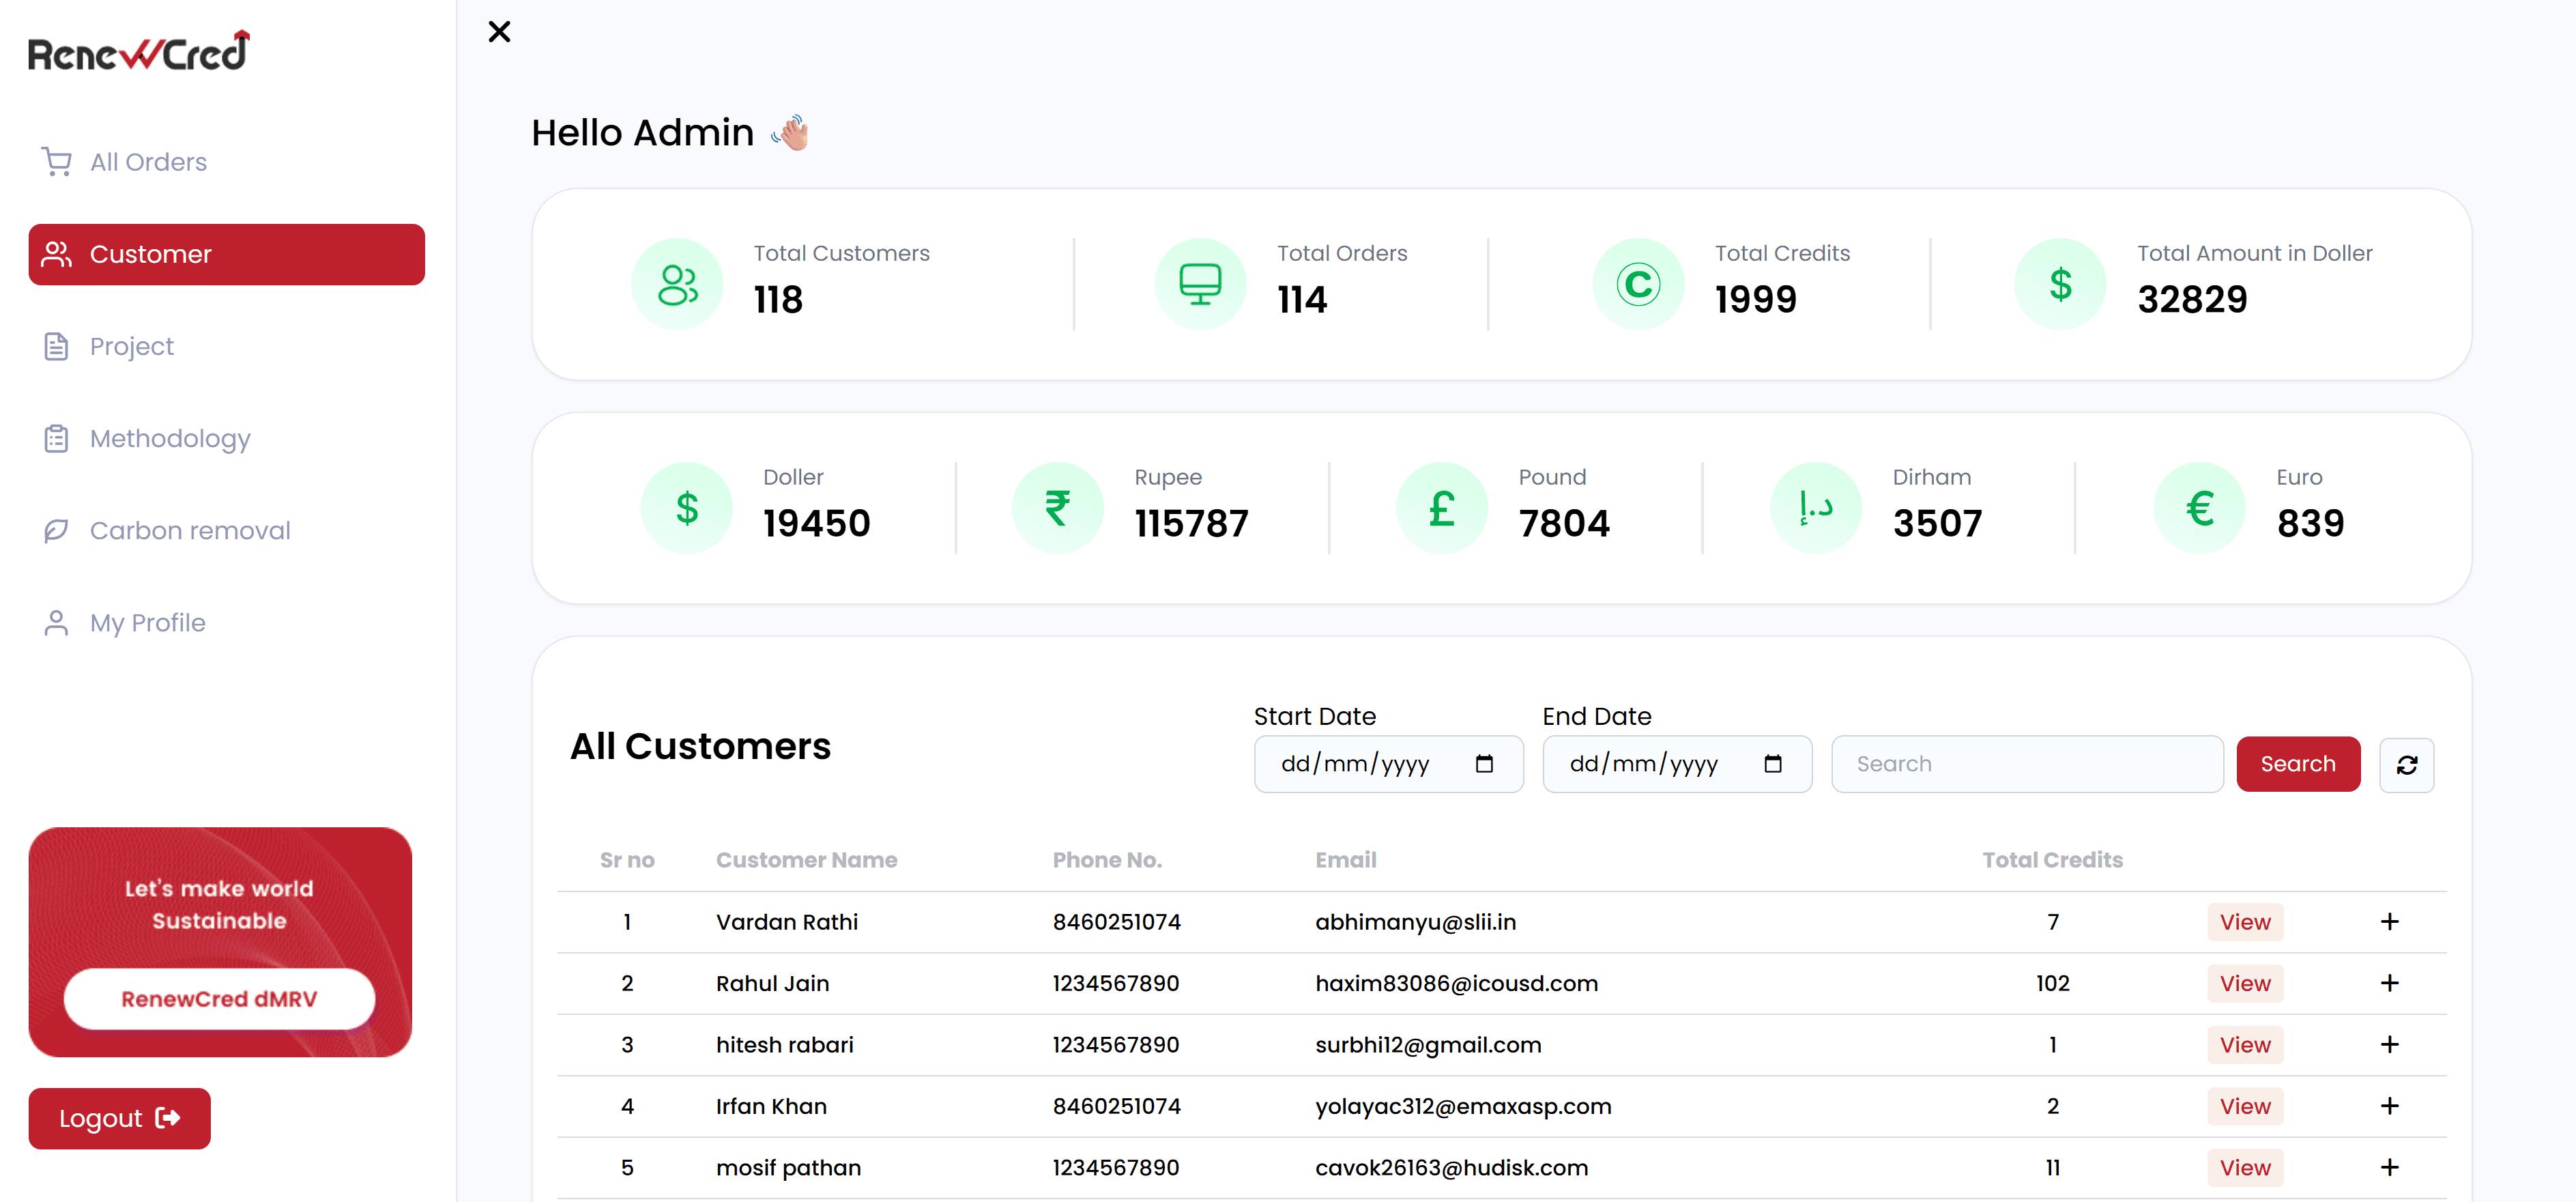This screenshot has height=1202, width=2576.
Task: Click the Rupee currency icon
Action: [1057, 508]
